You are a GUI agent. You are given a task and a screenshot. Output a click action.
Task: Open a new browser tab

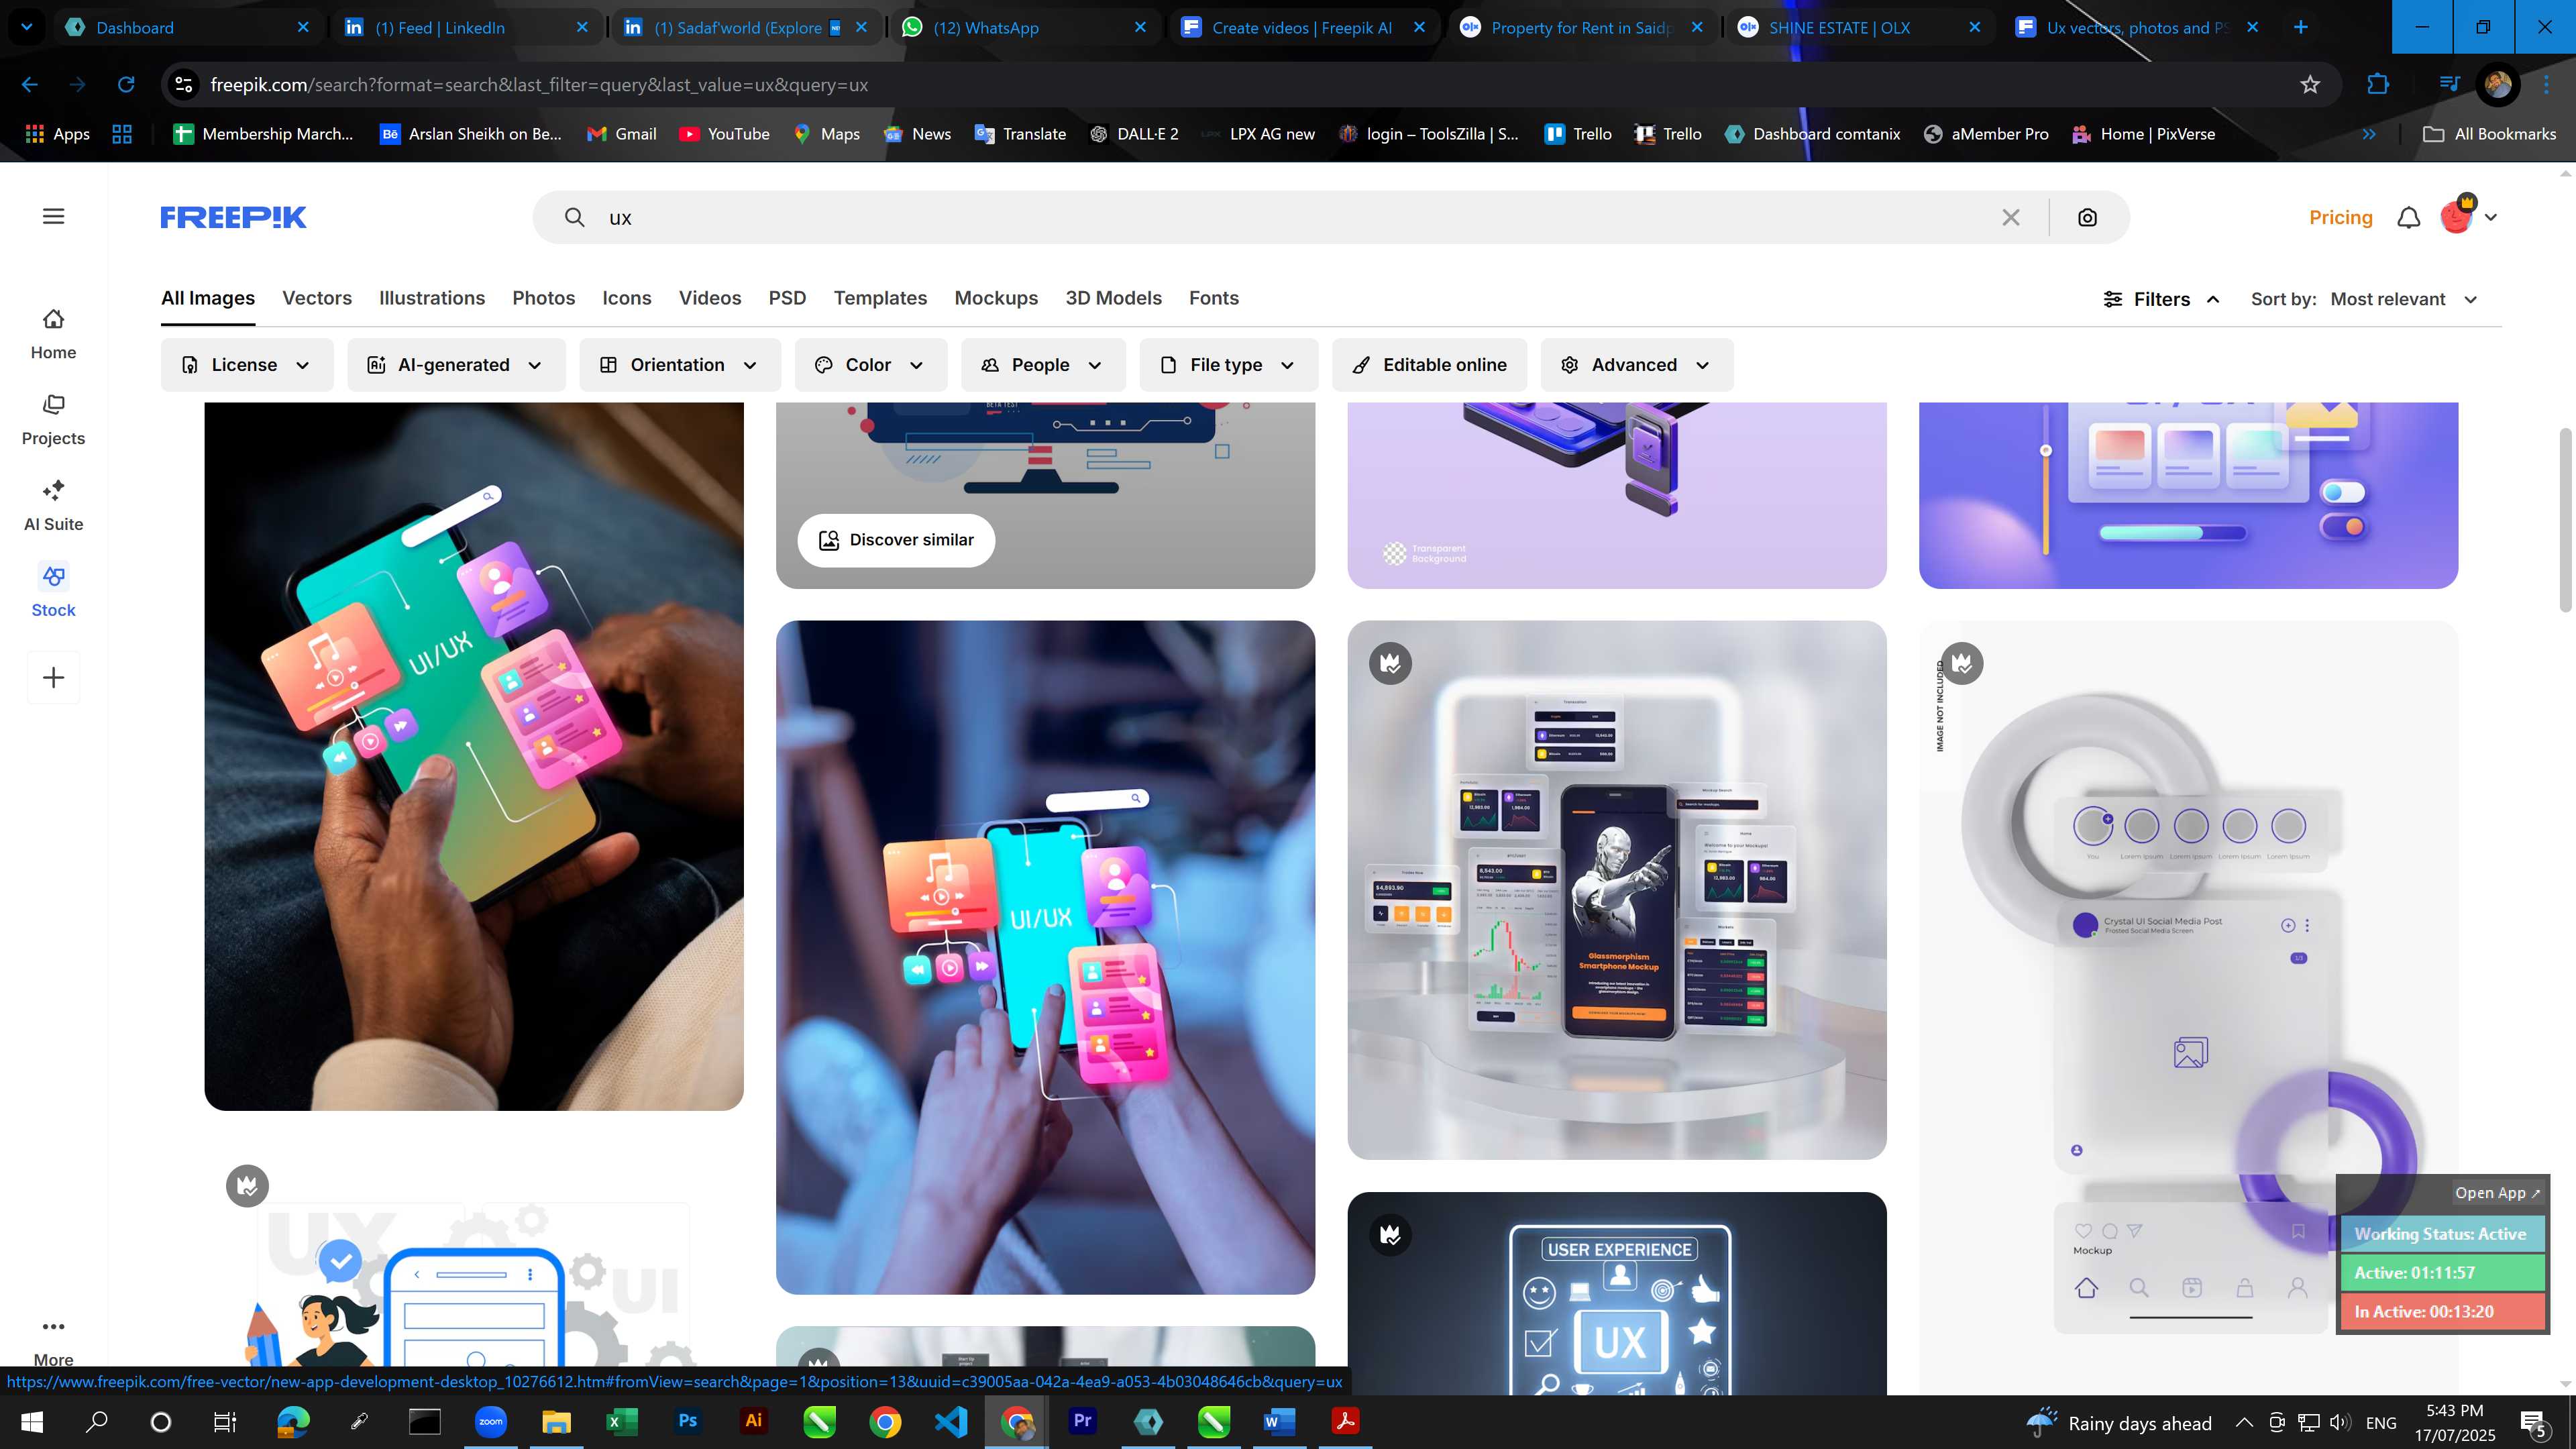(x=2301, y=27)
